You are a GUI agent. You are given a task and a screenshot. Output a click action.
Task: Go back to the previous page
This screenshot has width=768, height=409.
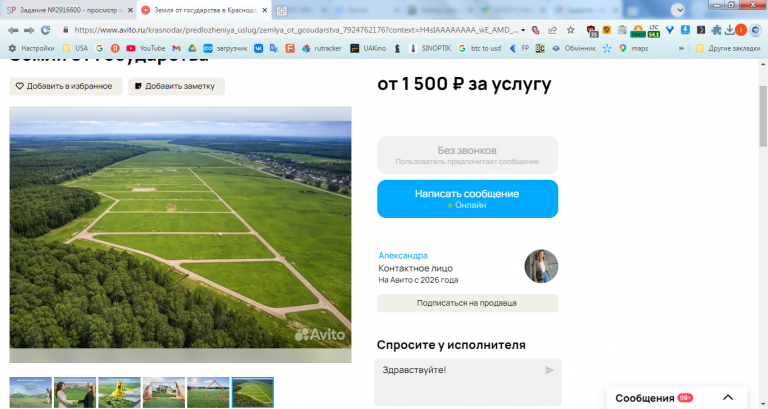pyautogui.click(x=13, y=30)
